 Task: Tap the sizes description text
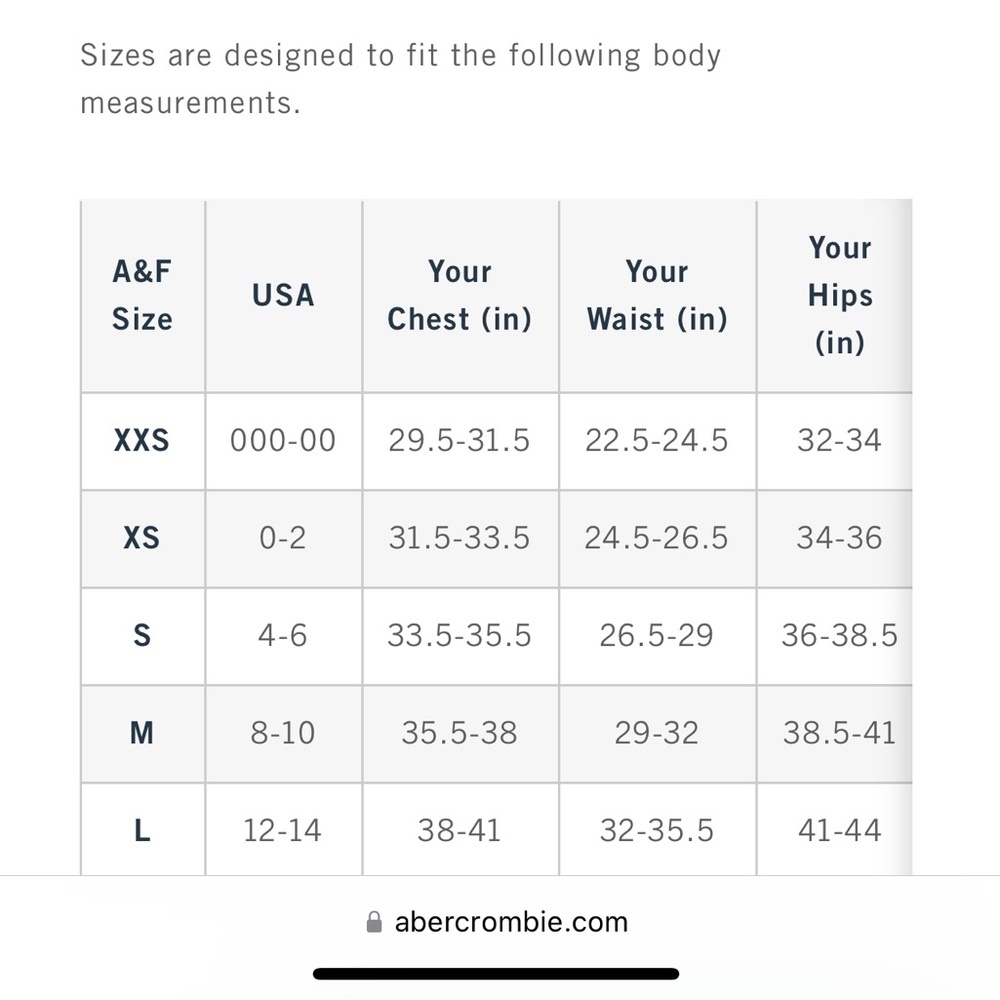click(401, 78)
